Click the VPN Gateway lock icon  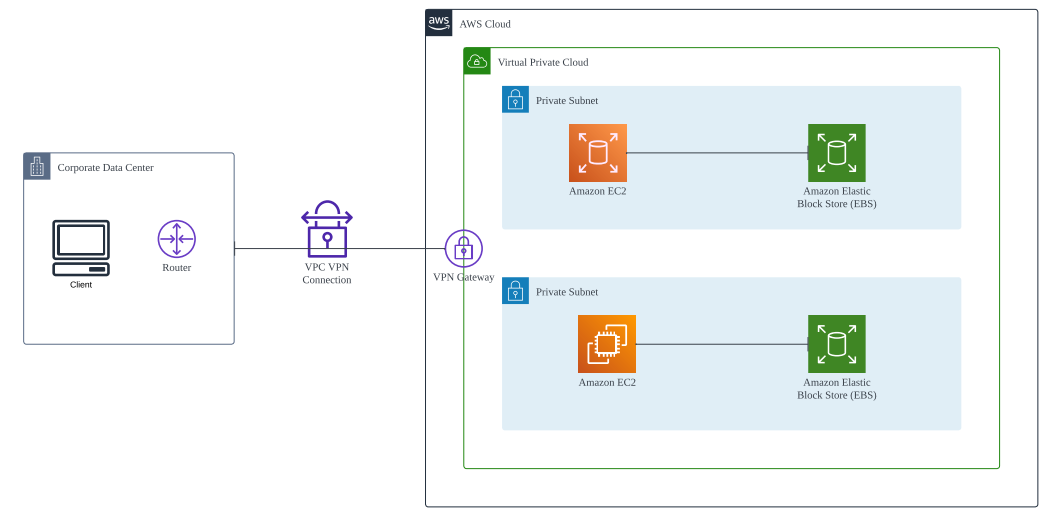[464, 249]
